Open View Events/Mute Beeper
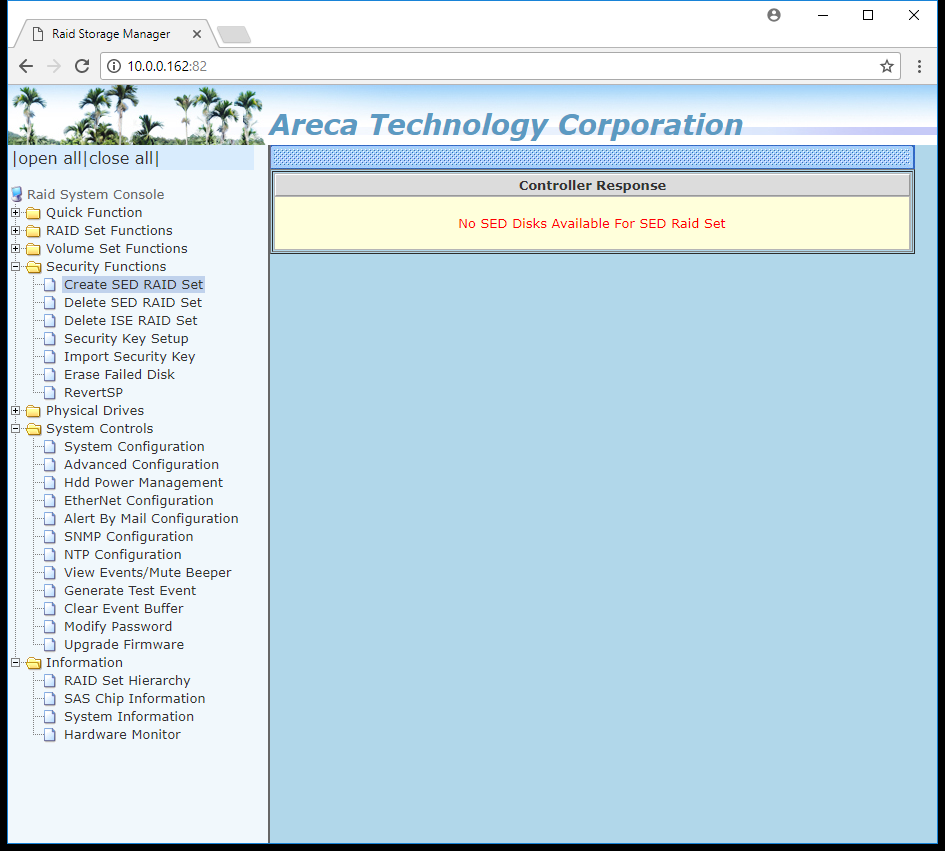 [148, 573]
